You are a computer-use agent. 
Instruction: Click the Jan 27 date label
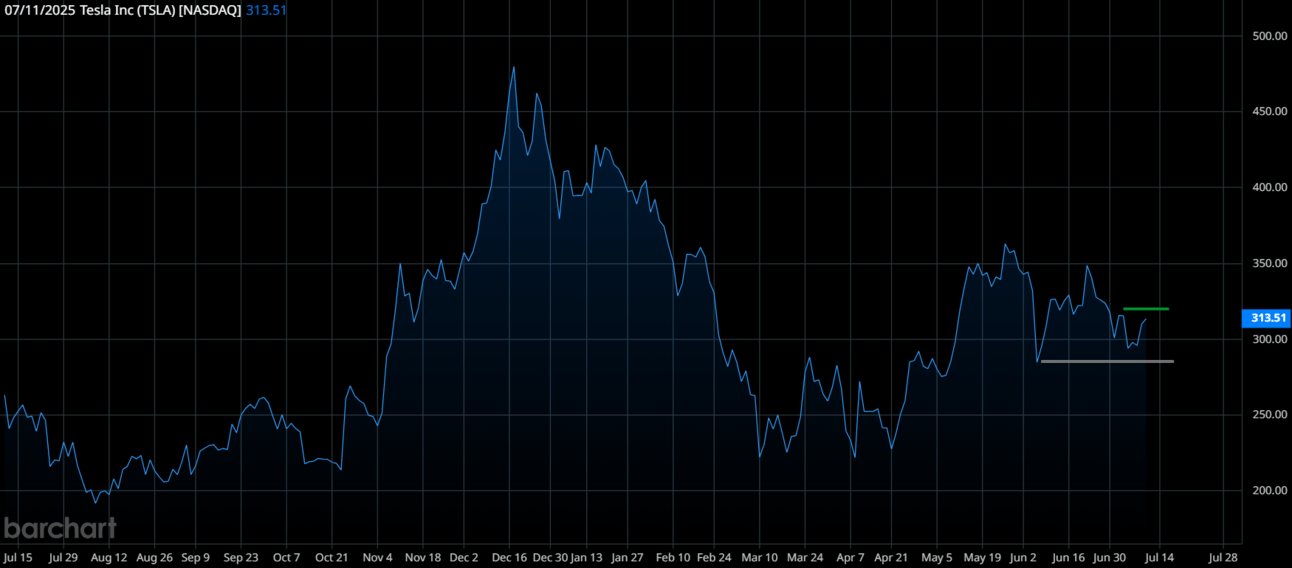[626, 557]
